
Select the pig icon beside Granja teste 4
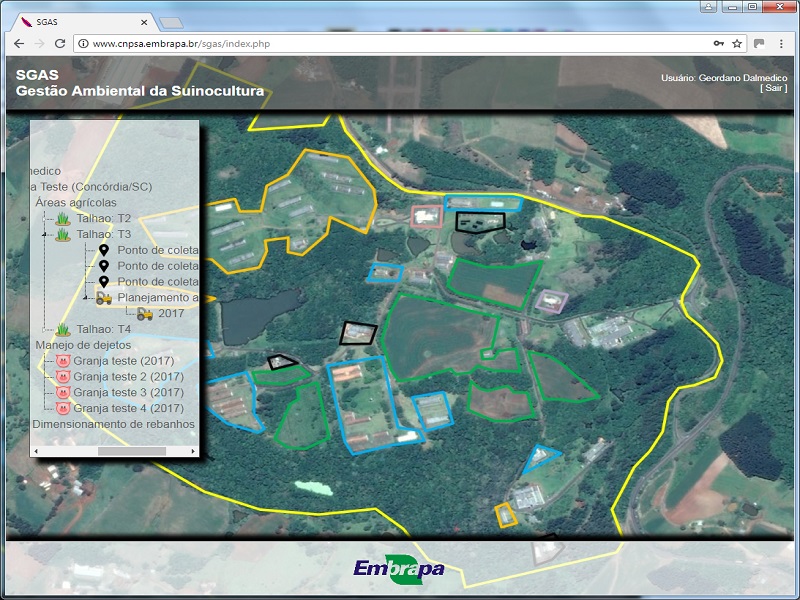click(62, 408)
